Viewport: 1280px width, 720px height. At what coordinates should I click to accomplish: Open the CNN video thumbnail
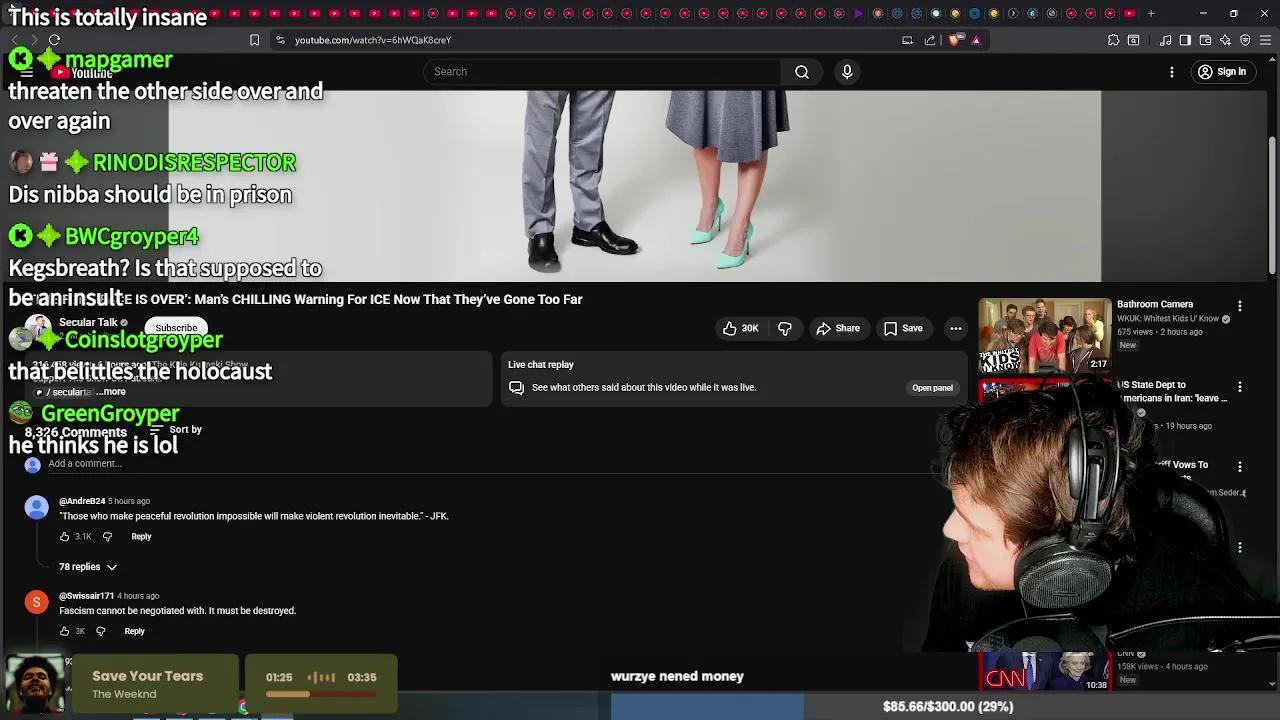coord(1044,672)
